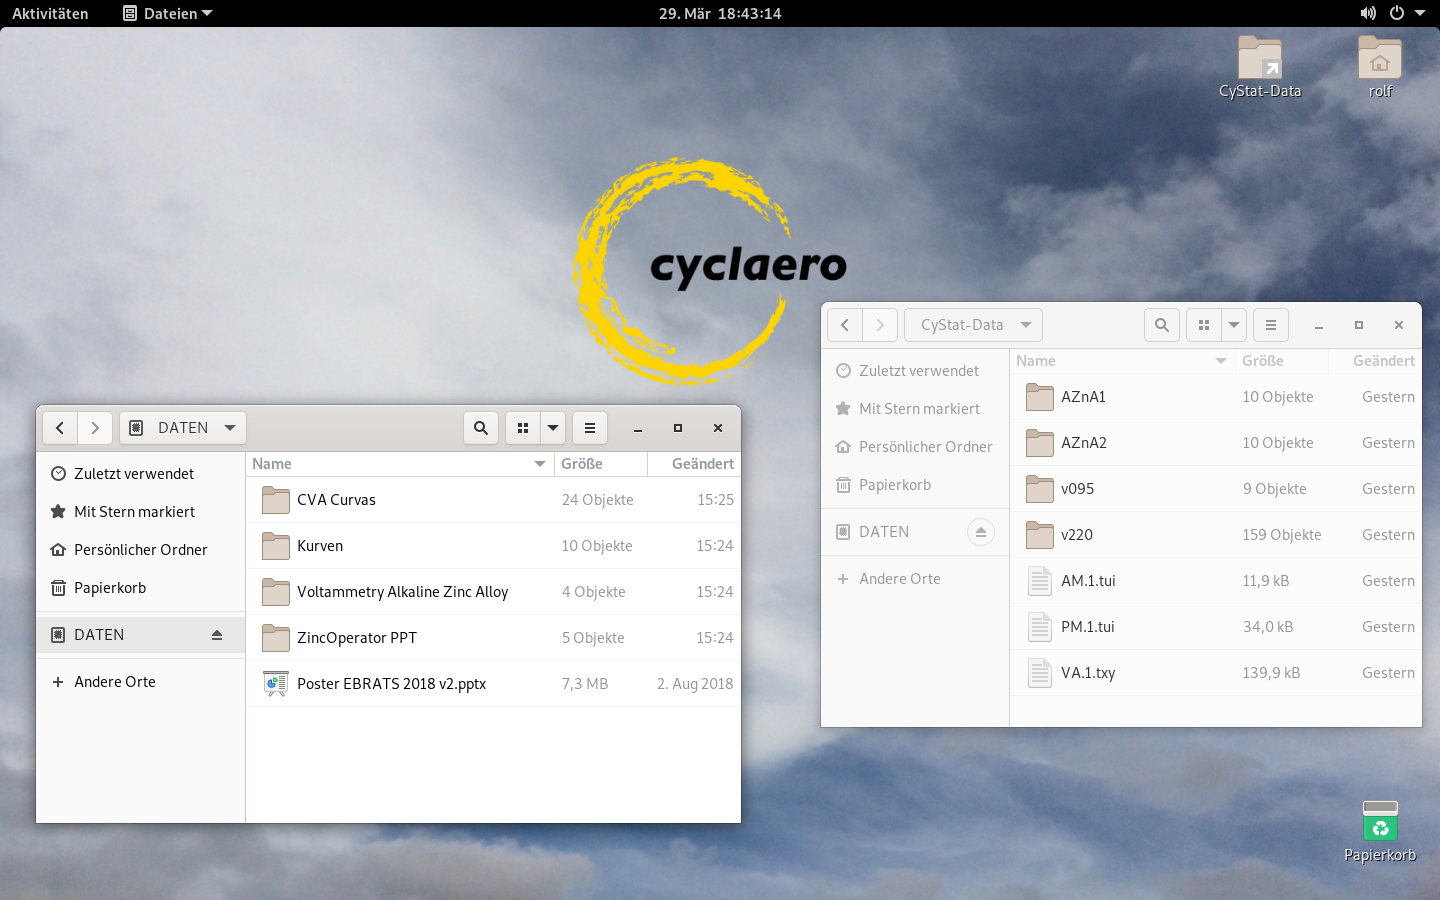Open system volume indicator in top bar
The height and width of the screenshot is (900, 1440).
coord(1367,13)
